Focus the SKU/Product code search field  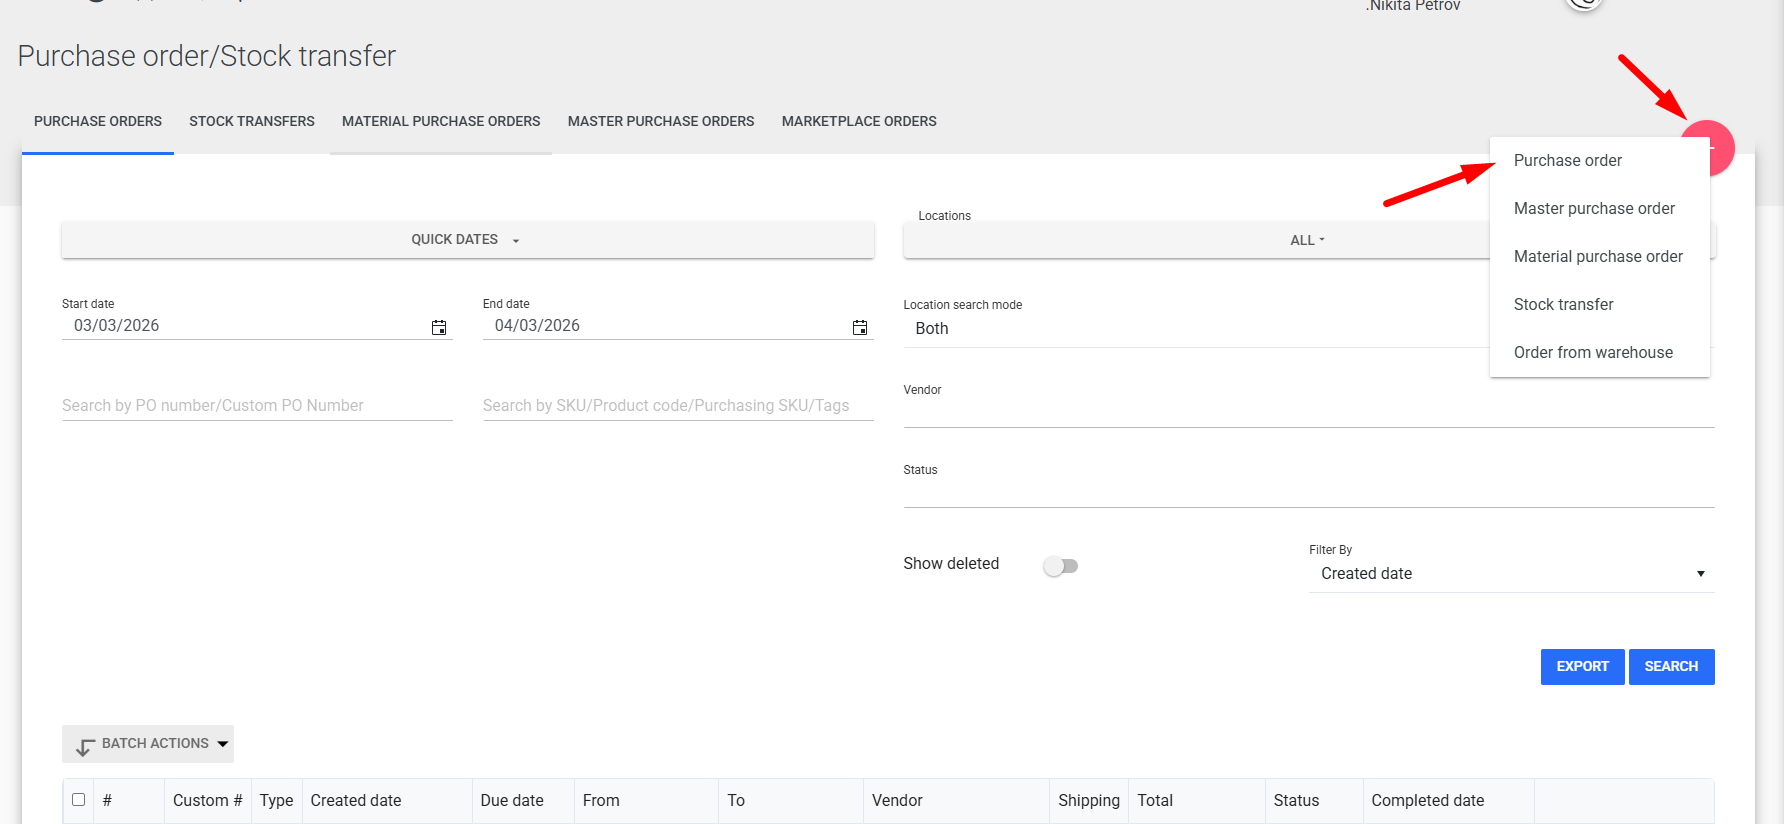(677, 406)
